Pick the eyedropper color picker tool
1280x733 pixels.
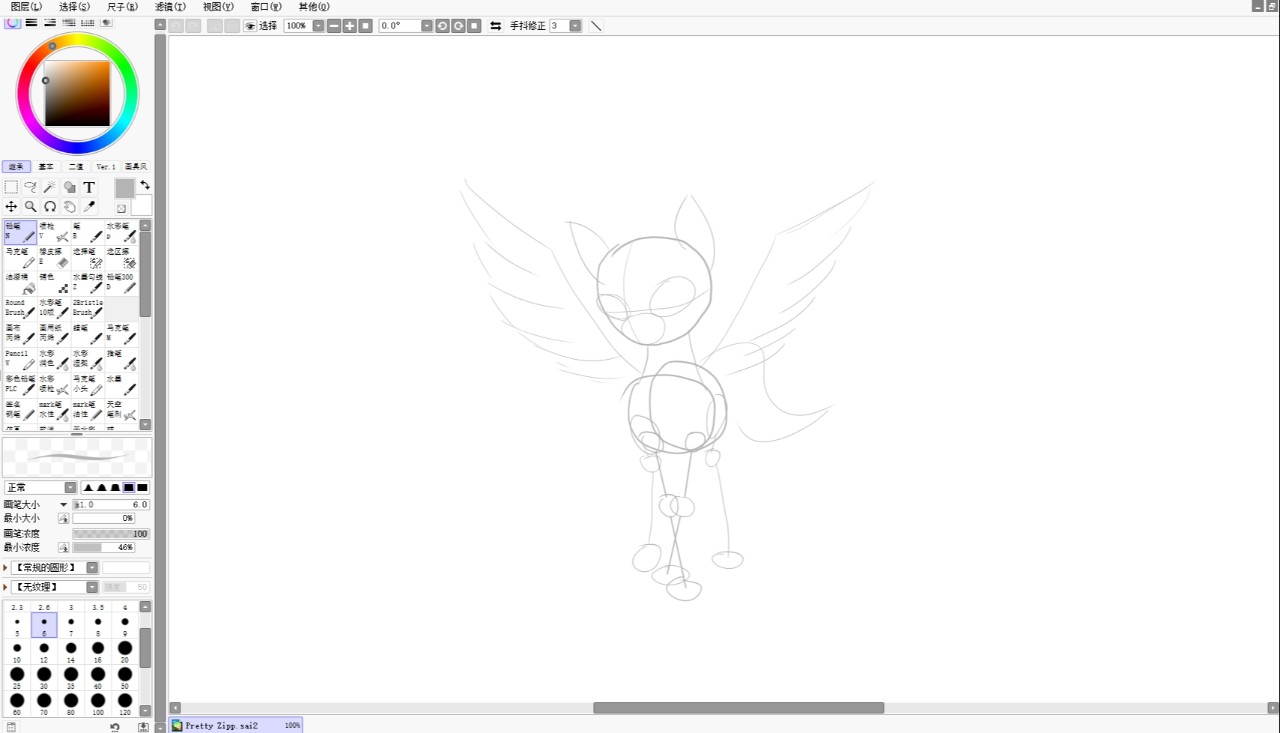point(89,207)
